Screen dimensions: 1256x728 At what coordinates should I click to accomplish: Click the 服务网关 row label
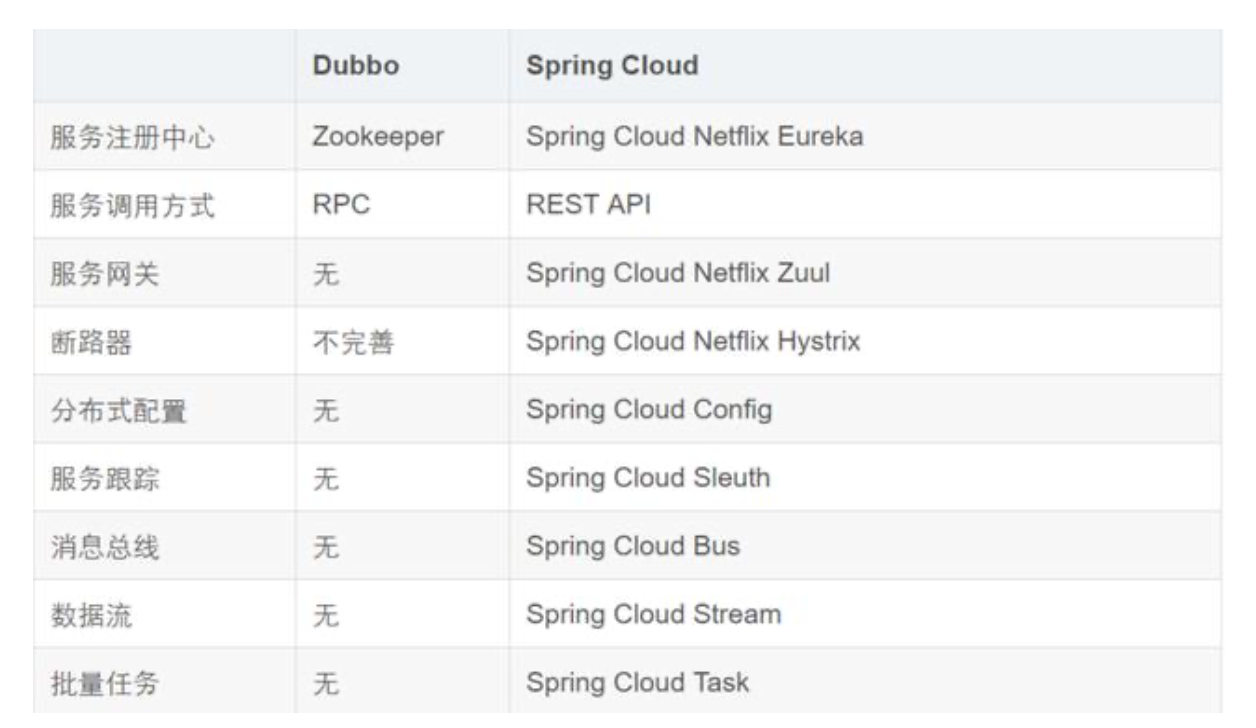(105, 274)
